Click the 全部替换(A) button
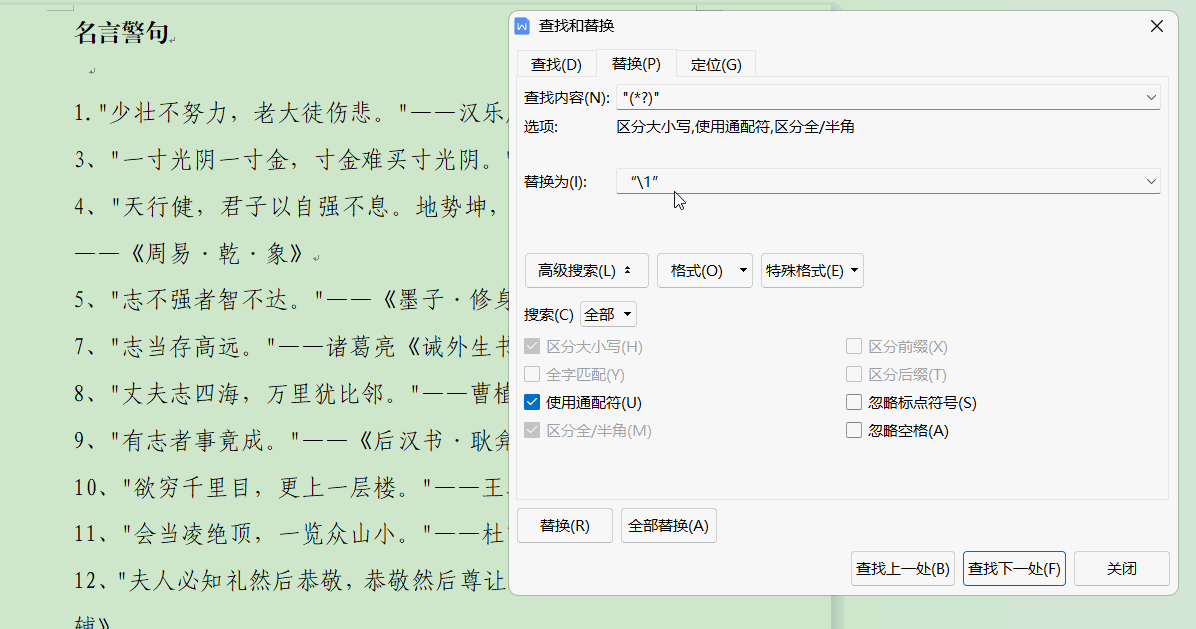 pos(668,526)
